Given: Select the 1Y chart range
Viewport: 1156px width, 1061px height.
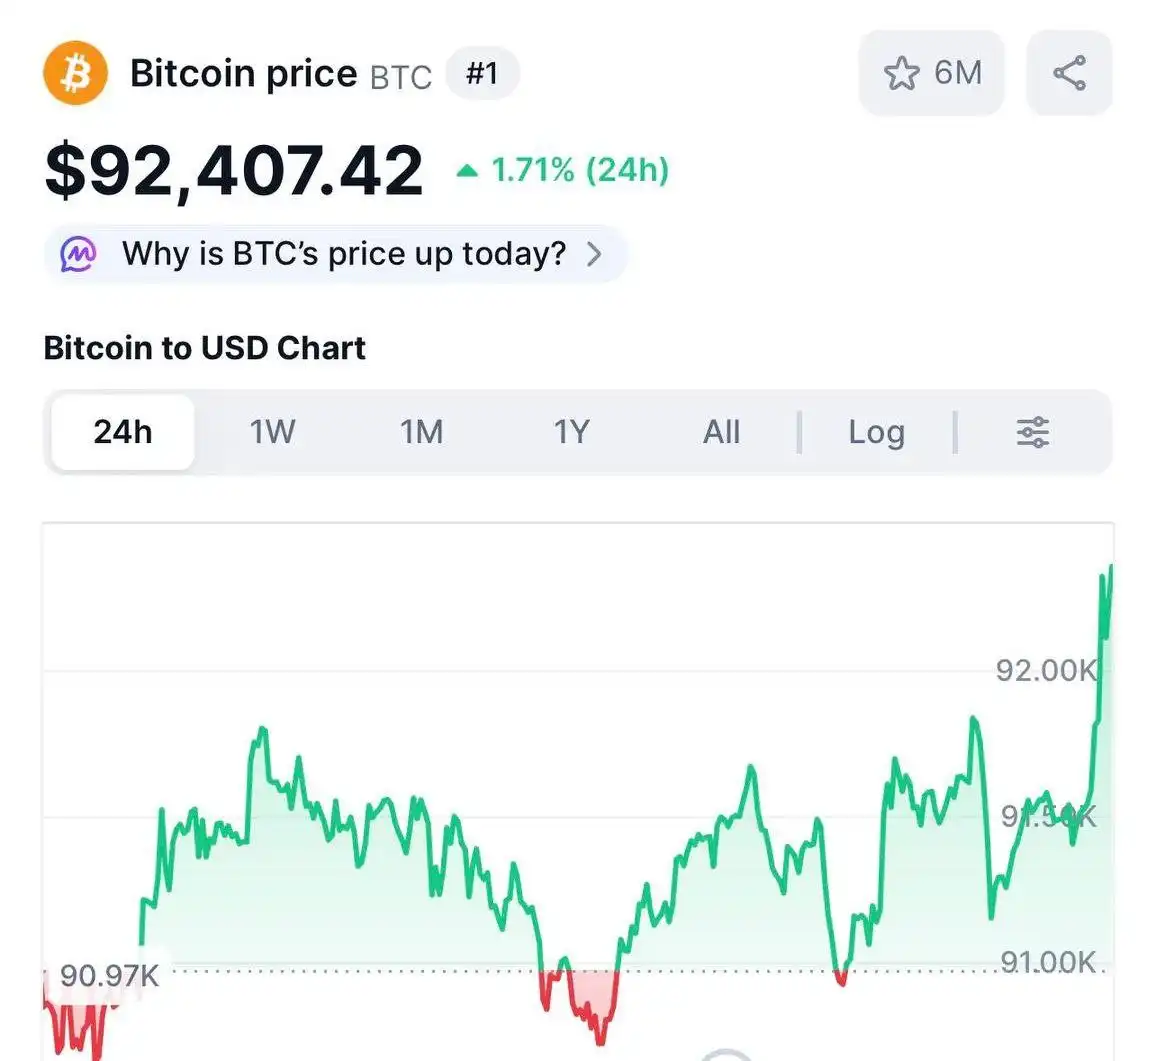Looking at the screenshot, I should [x=571, y=431].
